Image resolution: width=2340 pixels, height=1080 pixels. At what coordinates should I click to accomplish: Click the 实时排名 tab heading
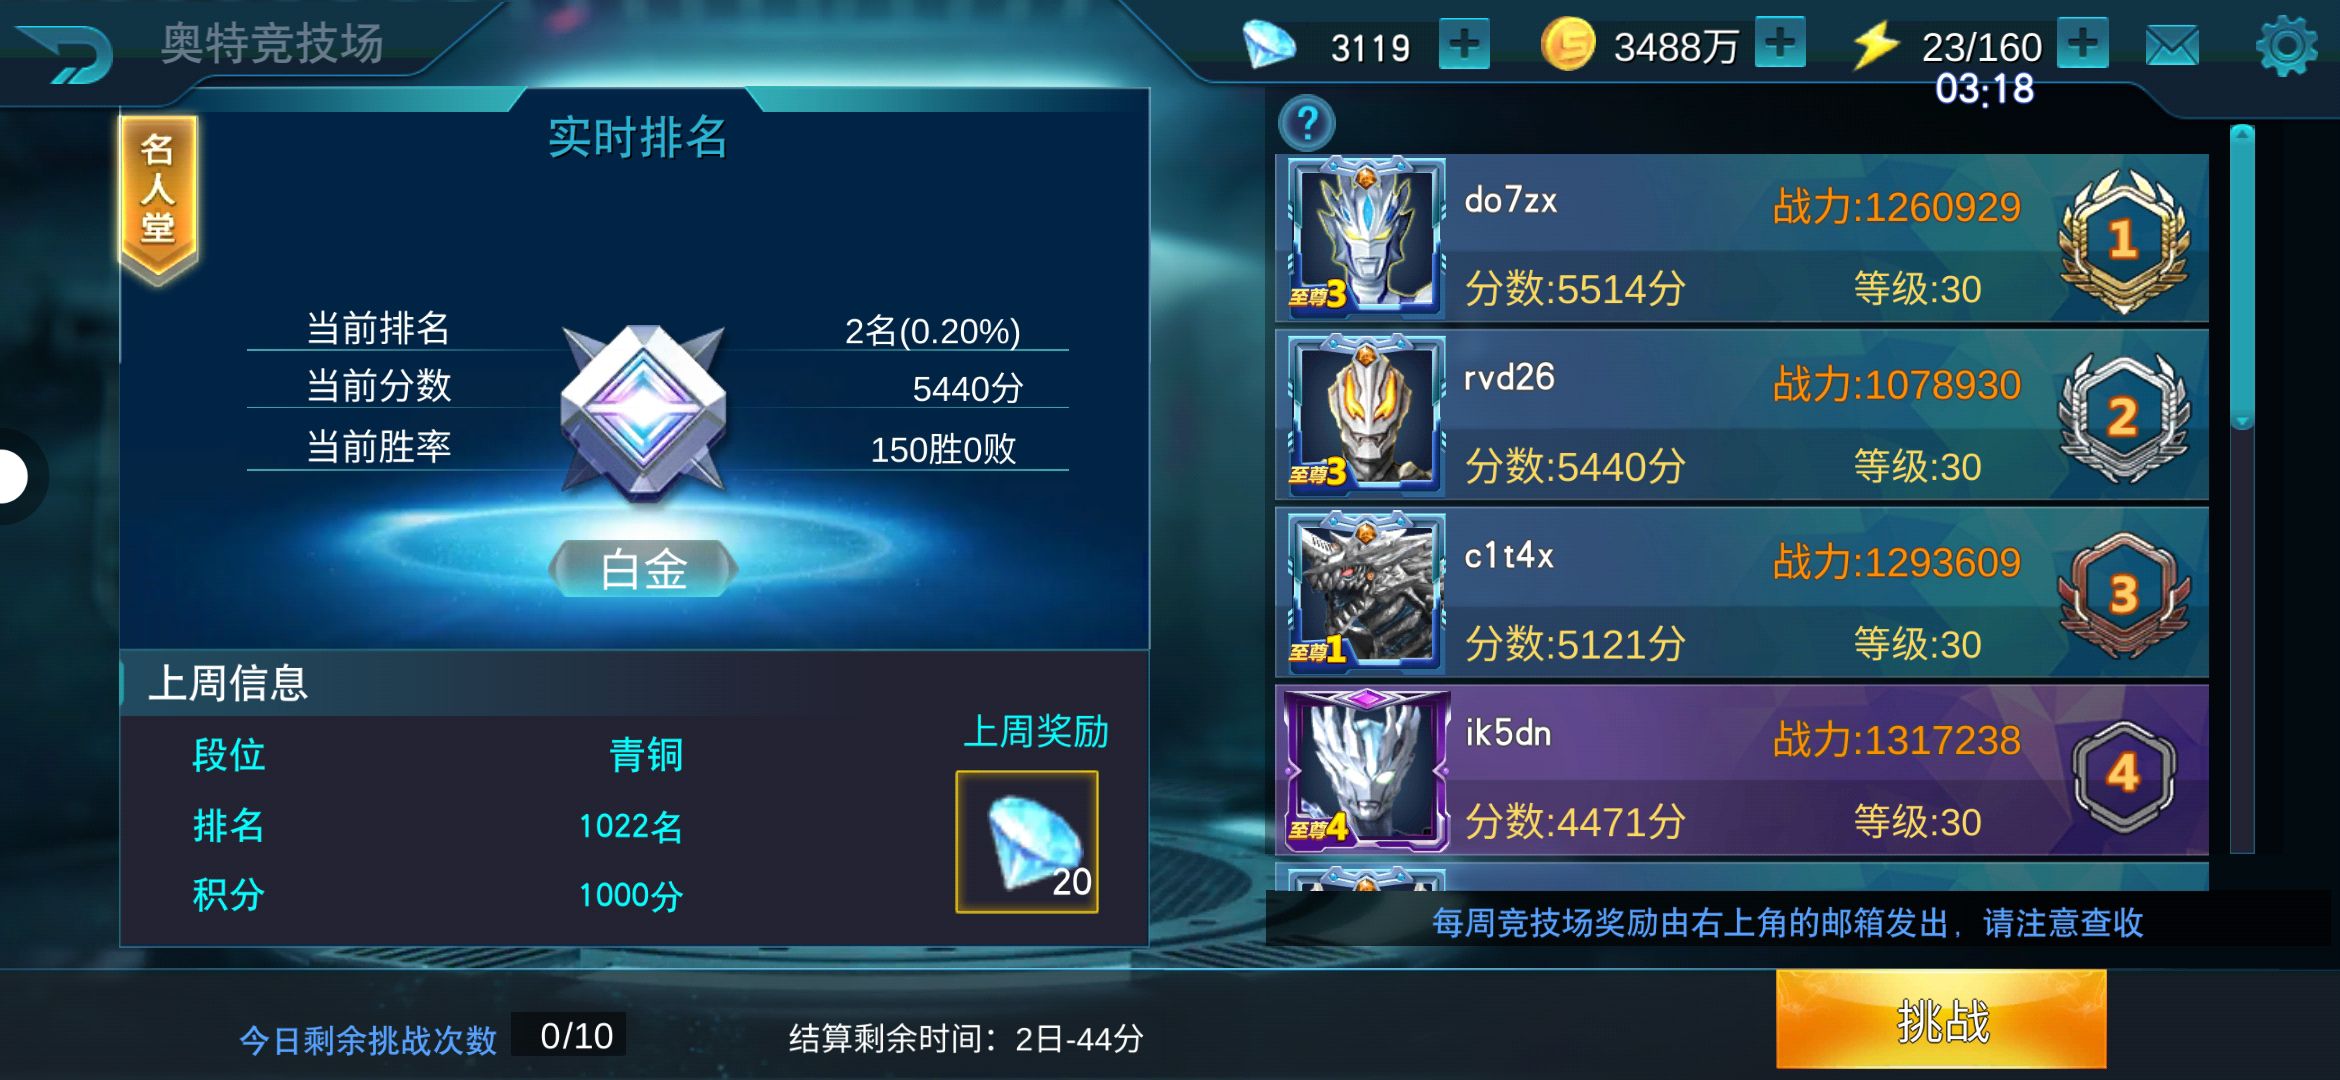[637, 137]
